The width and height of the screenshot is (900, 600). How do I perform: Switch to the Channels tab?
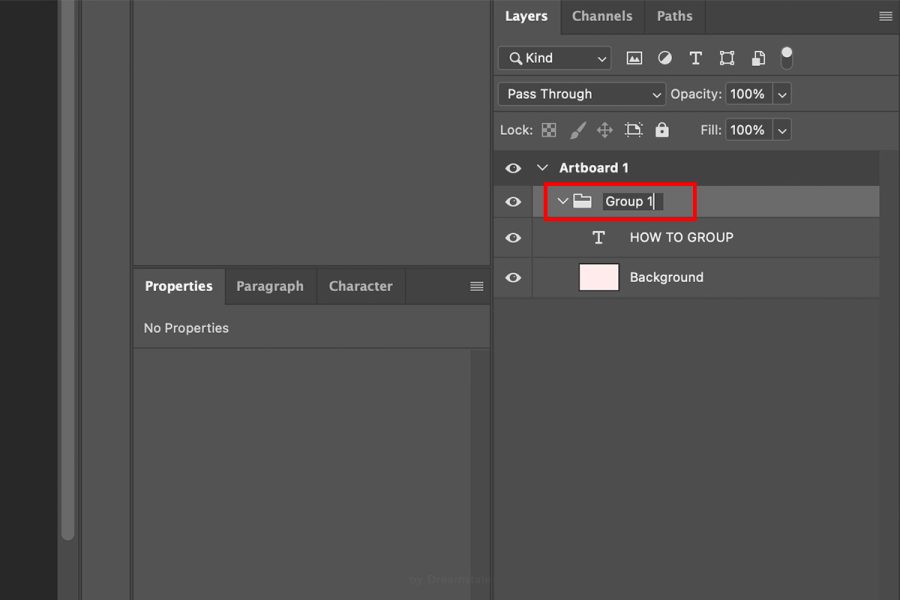(x=602, y=16)
